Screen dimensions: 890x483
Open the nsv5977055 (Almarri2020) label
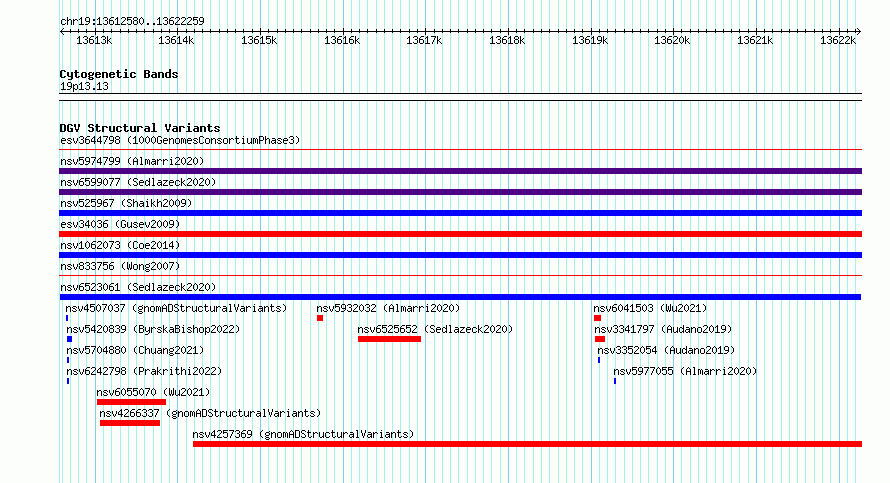[x=685, y=371]
